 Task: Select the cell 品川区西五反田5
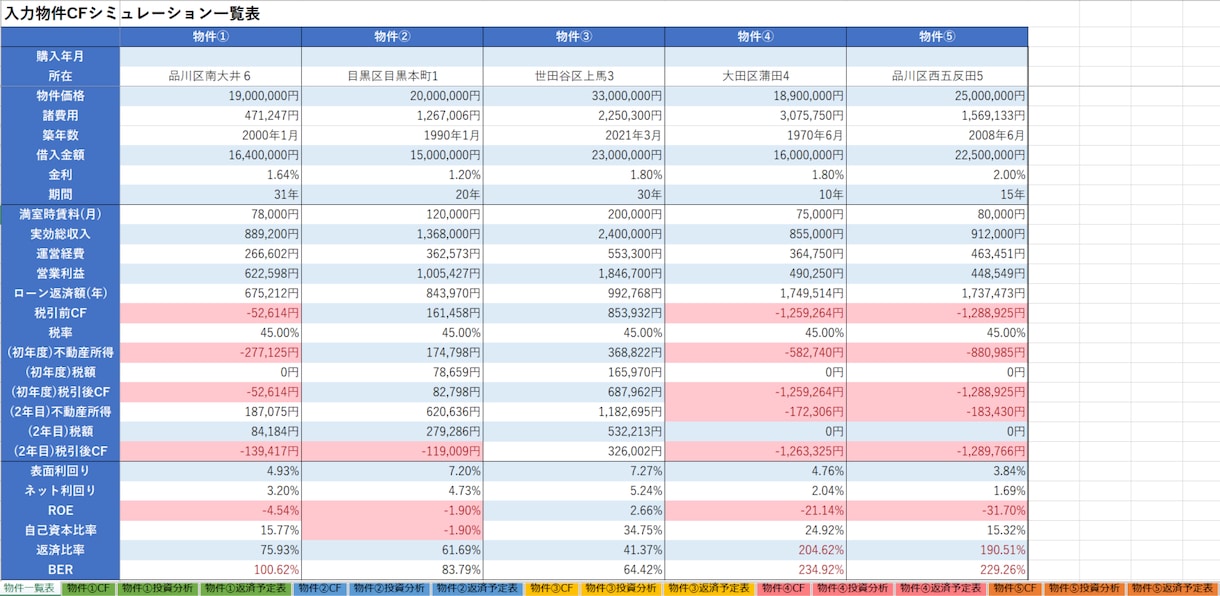937,76
